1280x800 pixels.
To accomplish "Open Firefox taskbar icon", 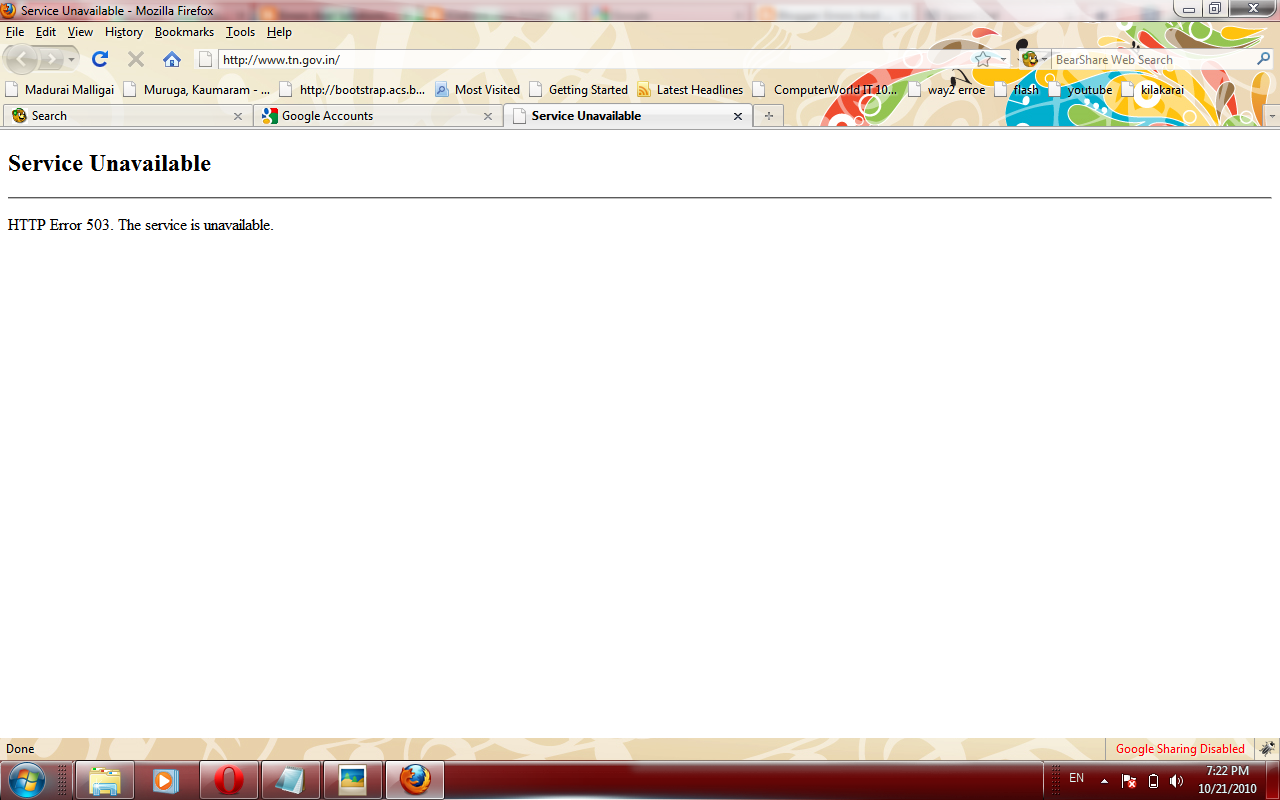I will [x=414, y=779].
